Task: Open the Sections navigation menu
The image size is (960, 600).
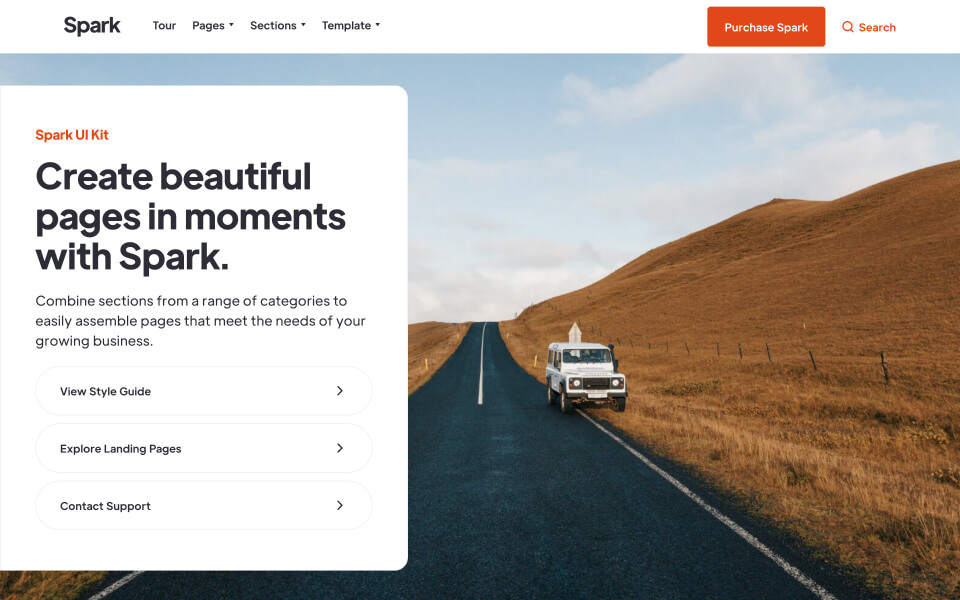Action: pos(277,26)
